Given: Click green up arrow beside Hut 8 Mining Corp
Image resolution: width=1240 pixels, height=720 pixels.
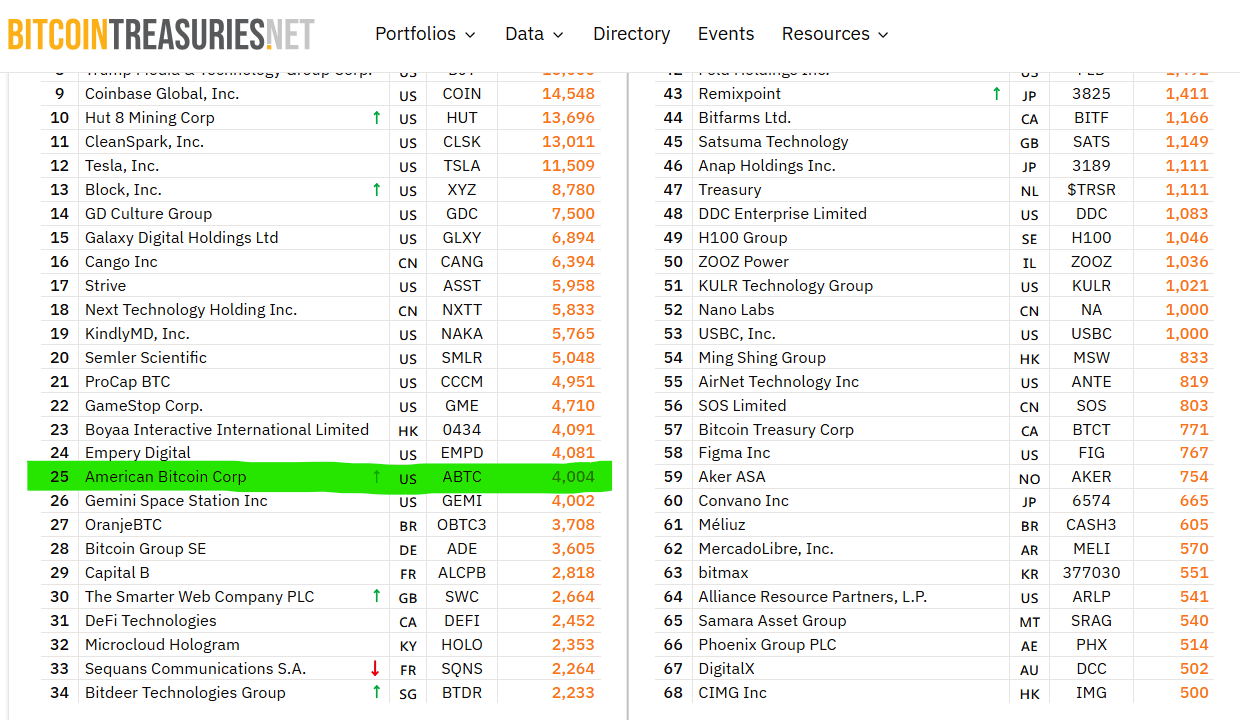Looking at the screenshot, I should (376, 118).
